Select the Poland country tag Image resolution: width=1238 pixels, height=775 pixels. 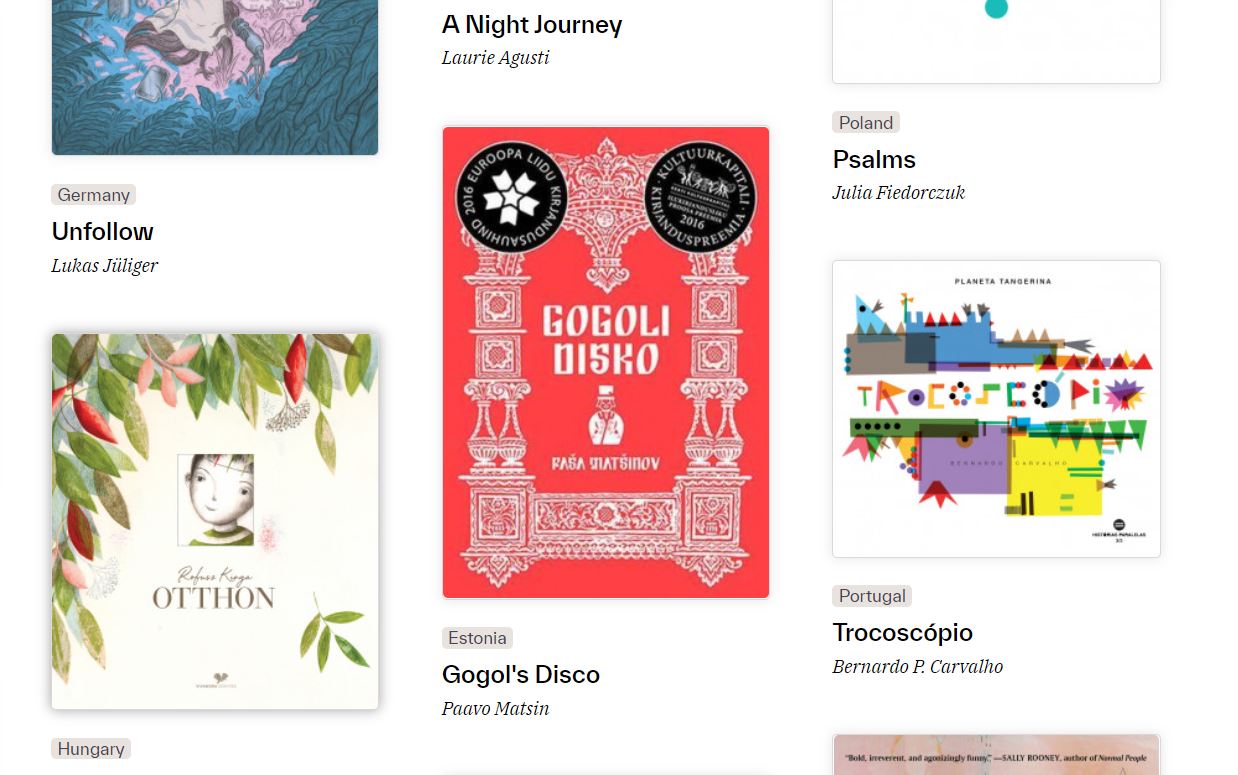pos(866,123)
